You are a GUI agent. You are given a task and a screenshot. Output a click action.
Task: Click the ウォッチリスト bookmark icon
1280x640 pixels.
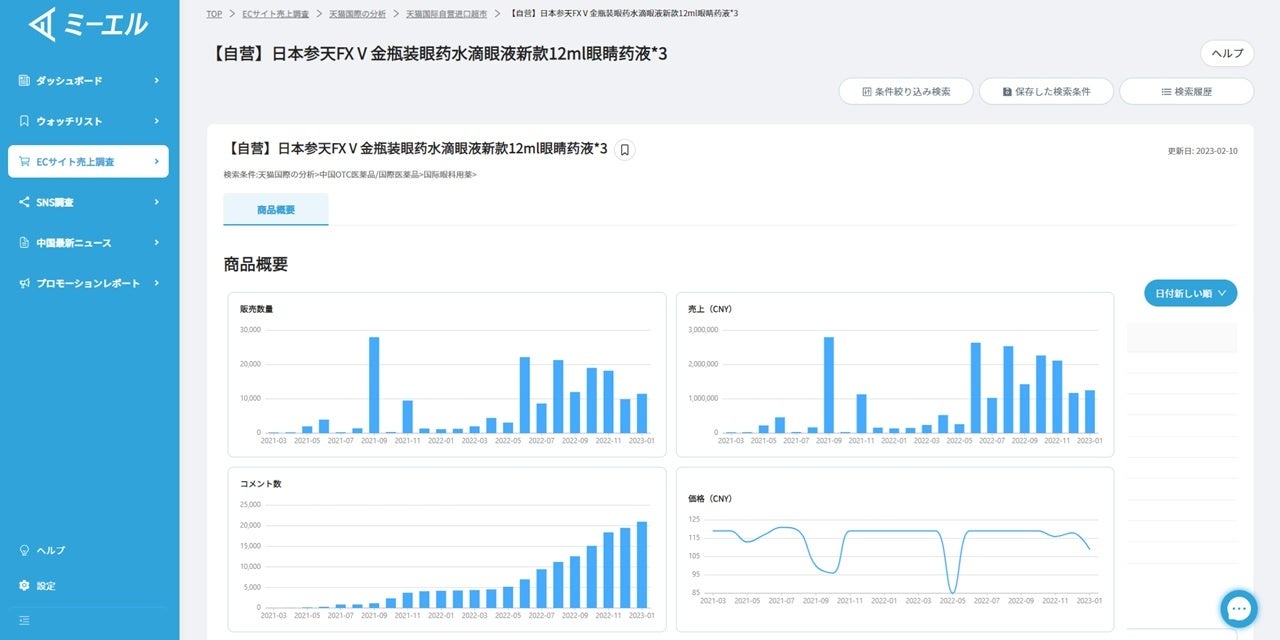point(24,121)
